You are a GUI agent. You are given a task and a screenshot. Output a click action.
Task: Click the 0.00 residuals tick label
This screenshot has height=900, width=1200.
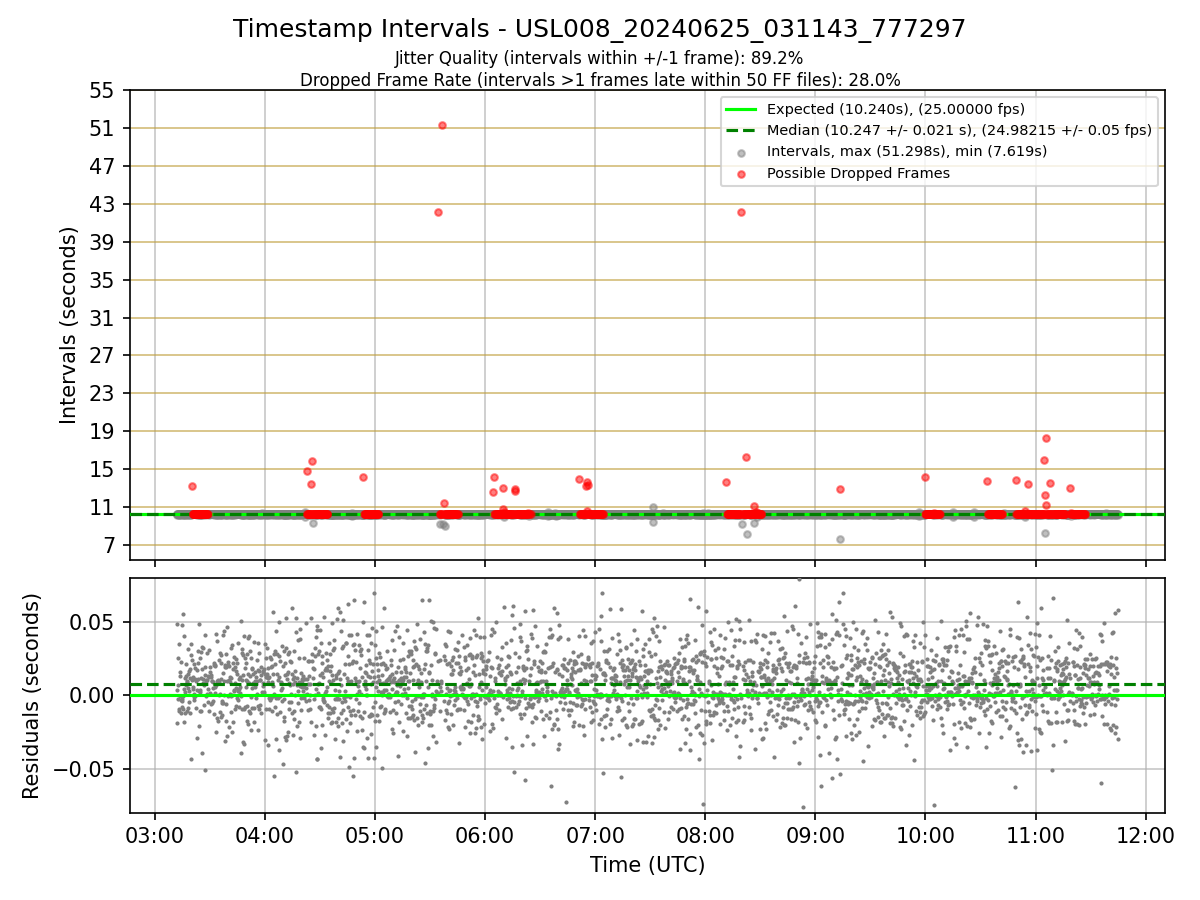pos(94,695)
